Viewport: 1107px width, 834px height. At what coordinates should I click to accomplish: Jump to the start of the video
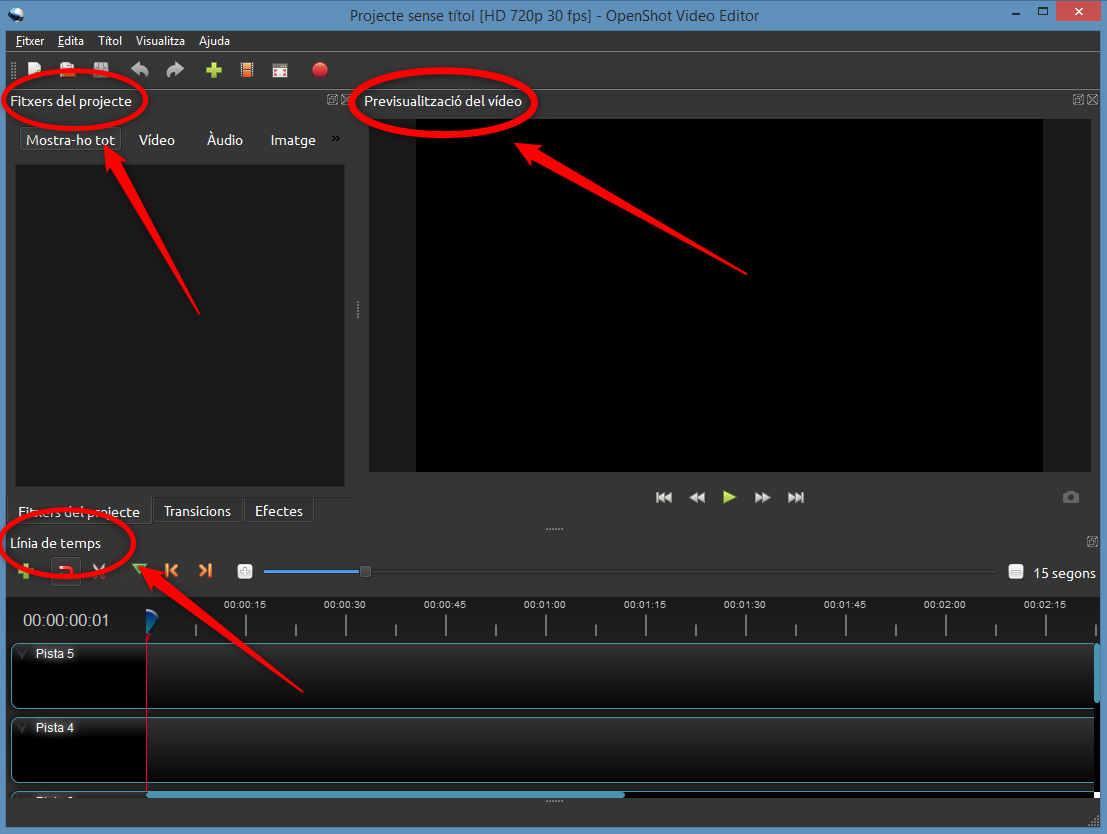click(x=664, y=497)
